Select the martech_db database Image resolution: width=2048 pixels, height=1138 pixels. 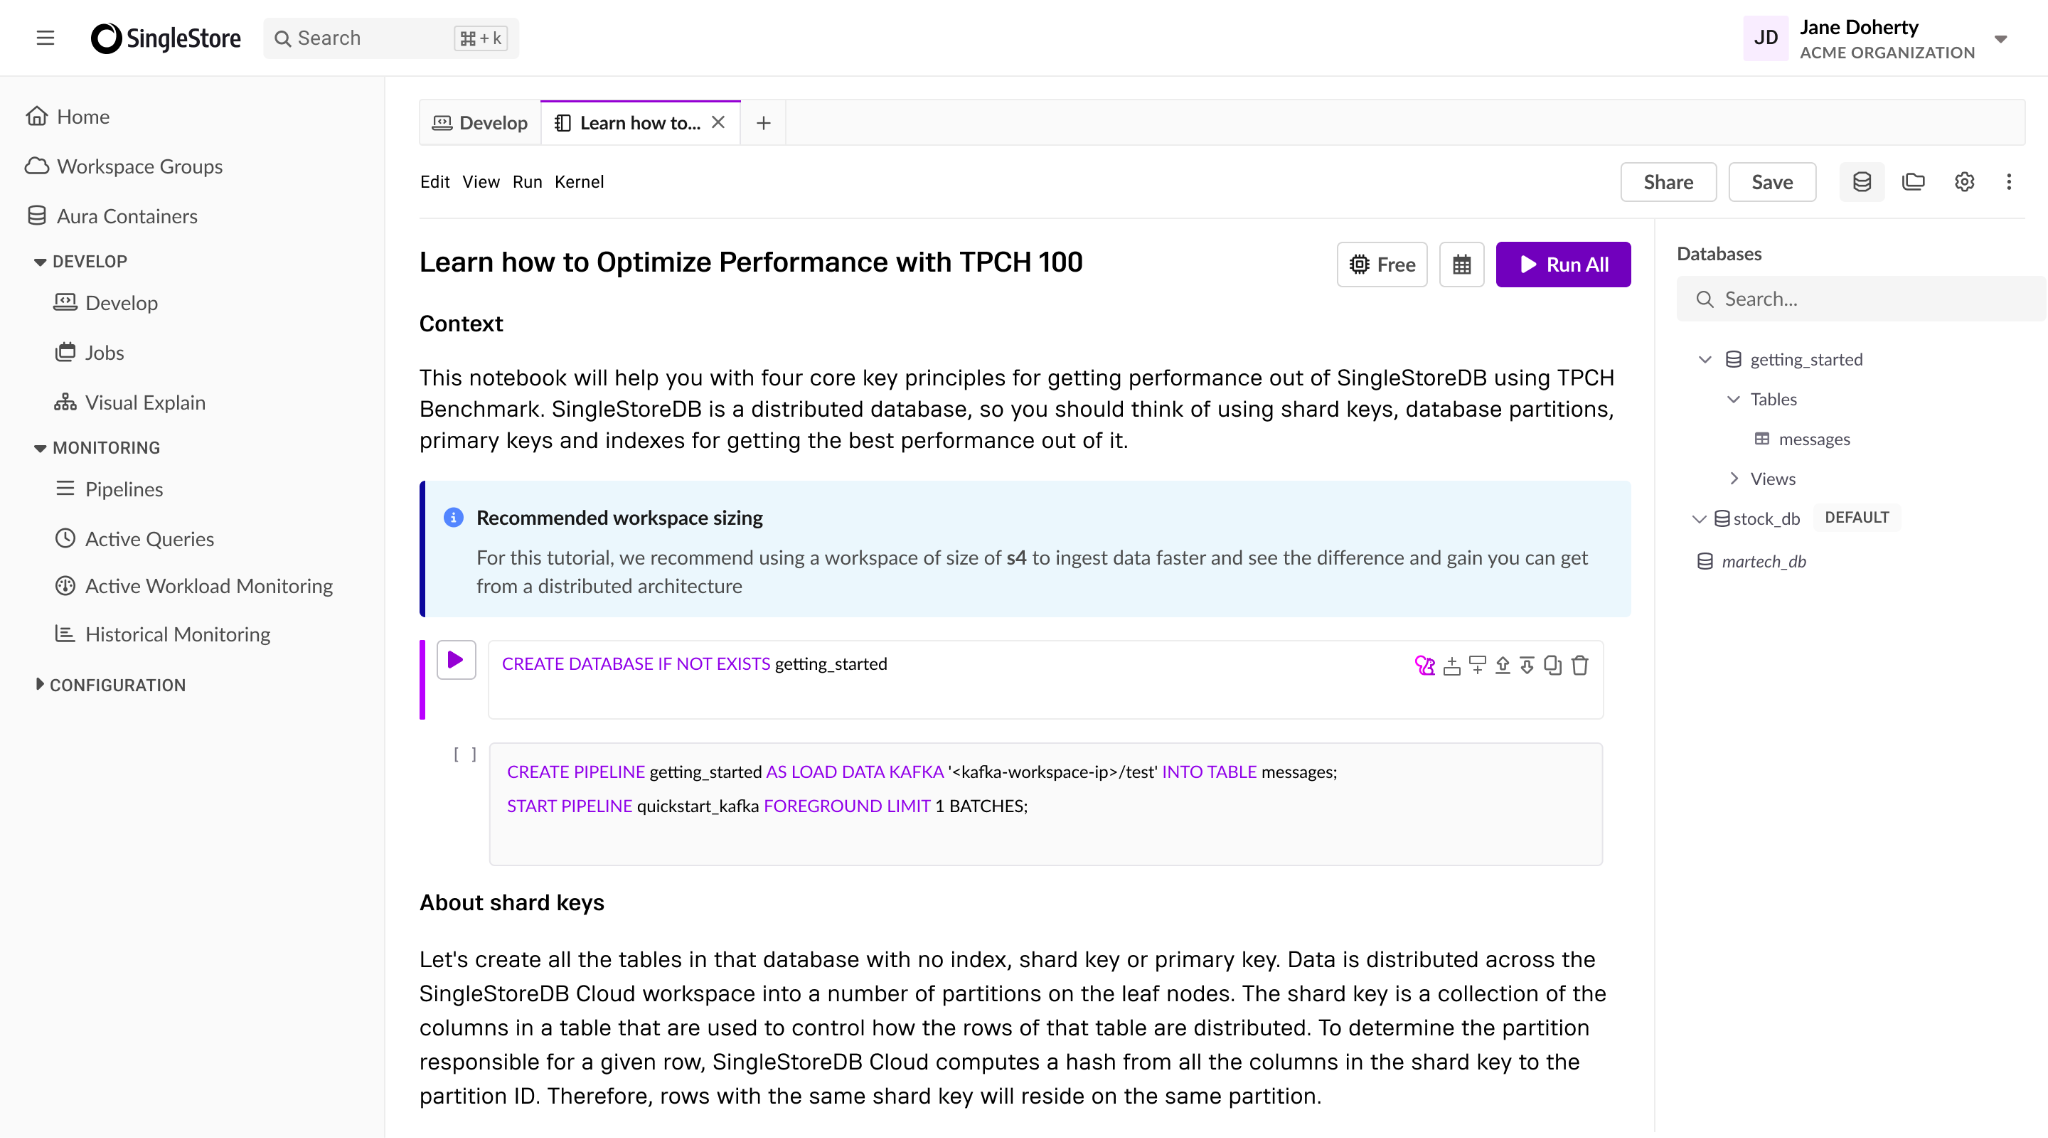1752,561
